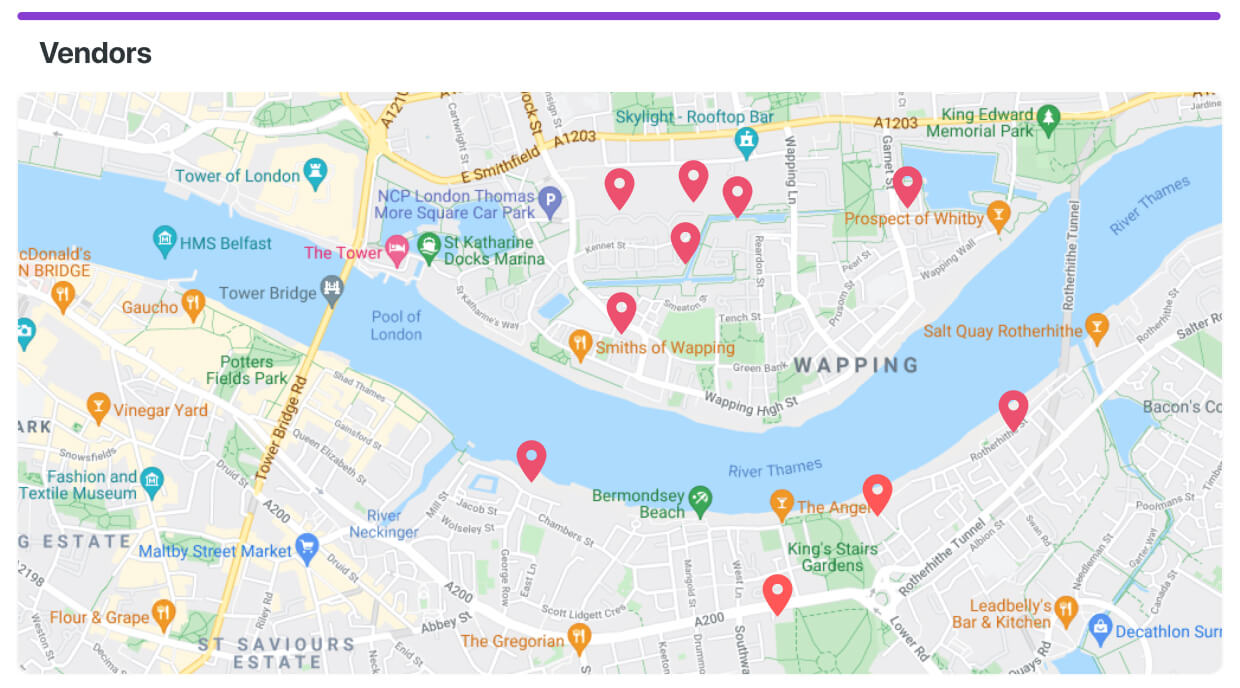The image size is (1240, 688).
Task: Click the Salt Quay Rotherhithe bar icon
Action: point(1097,329)
